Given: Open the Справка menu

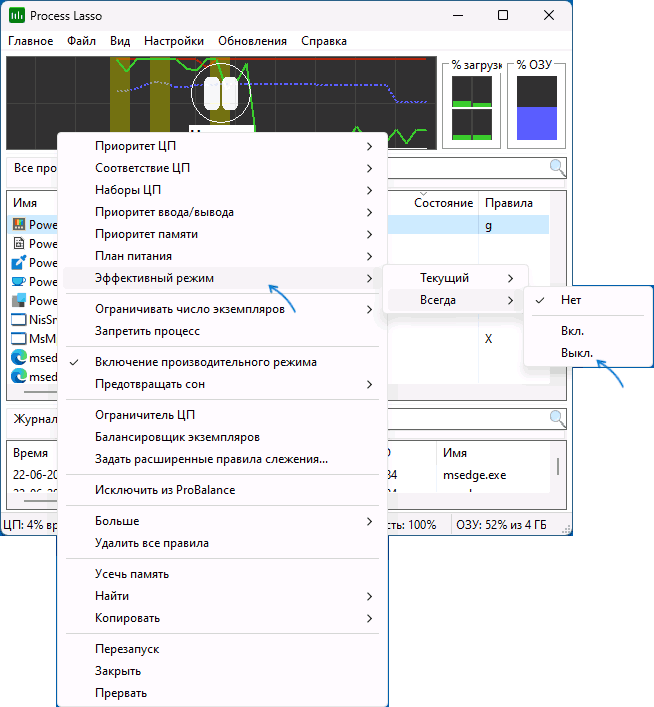Looking at the screenshot, I should tap(324, 41).
